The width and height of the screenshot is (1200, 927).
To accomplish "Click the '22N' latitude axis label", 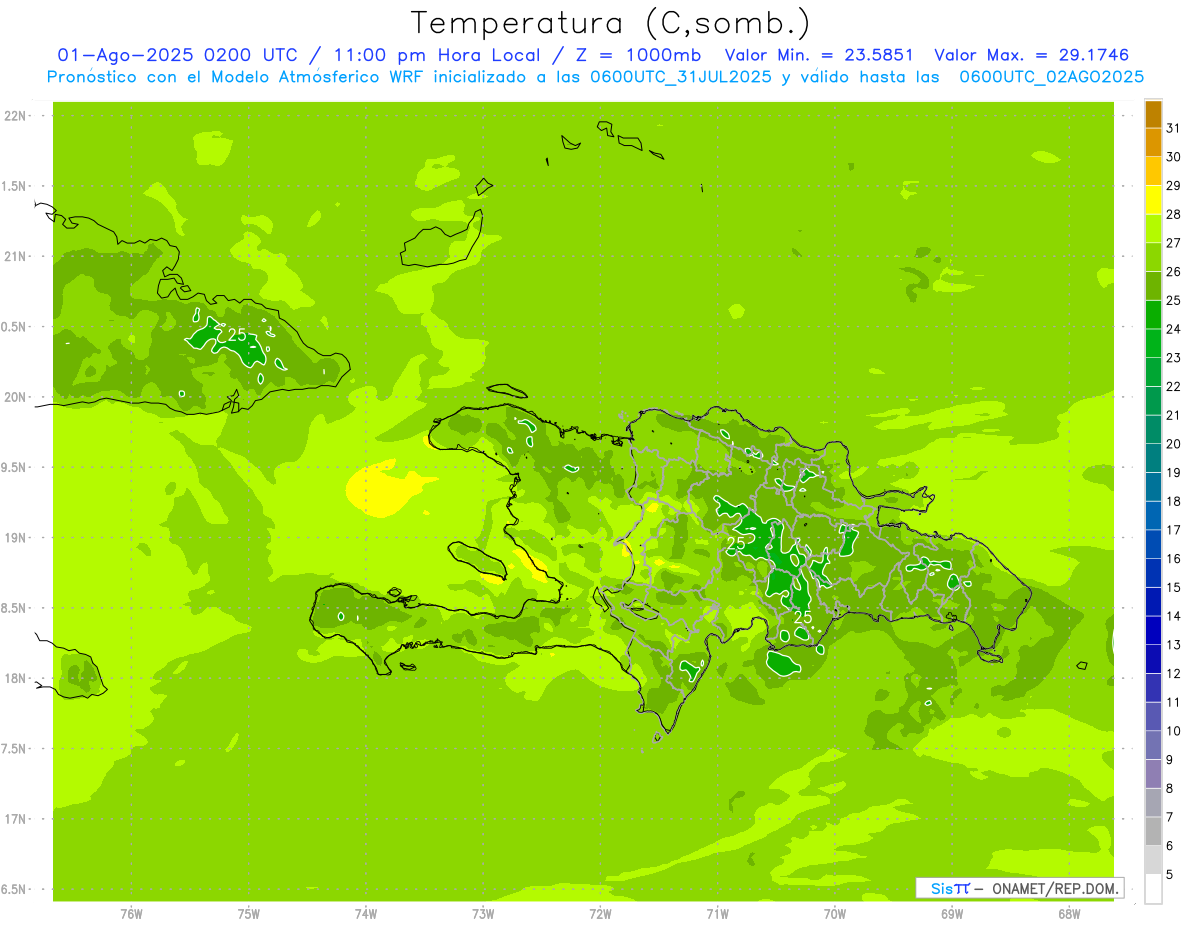I will (13, 116).
